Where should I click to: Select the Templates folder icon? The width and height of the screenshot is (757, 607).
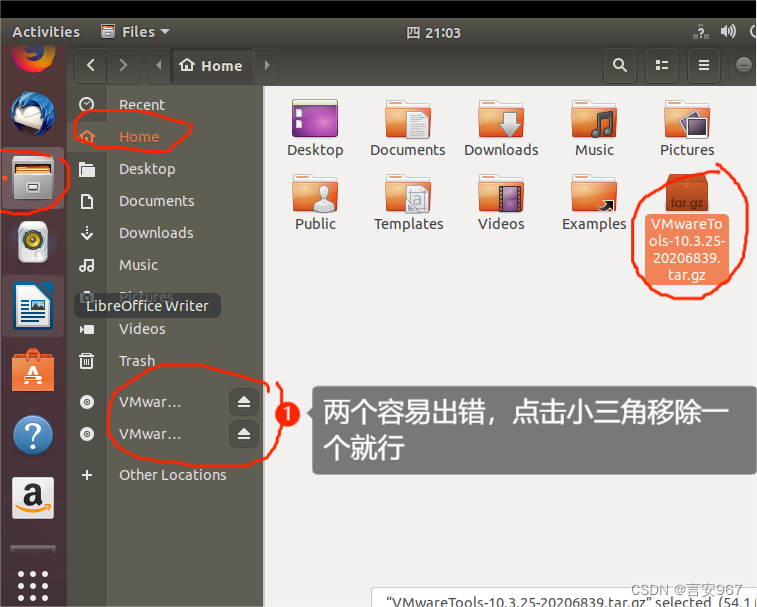[408, 202]
